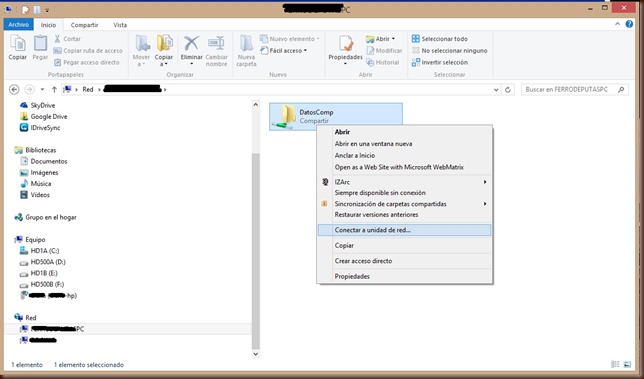
Task: Click the Buscar search field
Action: (575, 90)
